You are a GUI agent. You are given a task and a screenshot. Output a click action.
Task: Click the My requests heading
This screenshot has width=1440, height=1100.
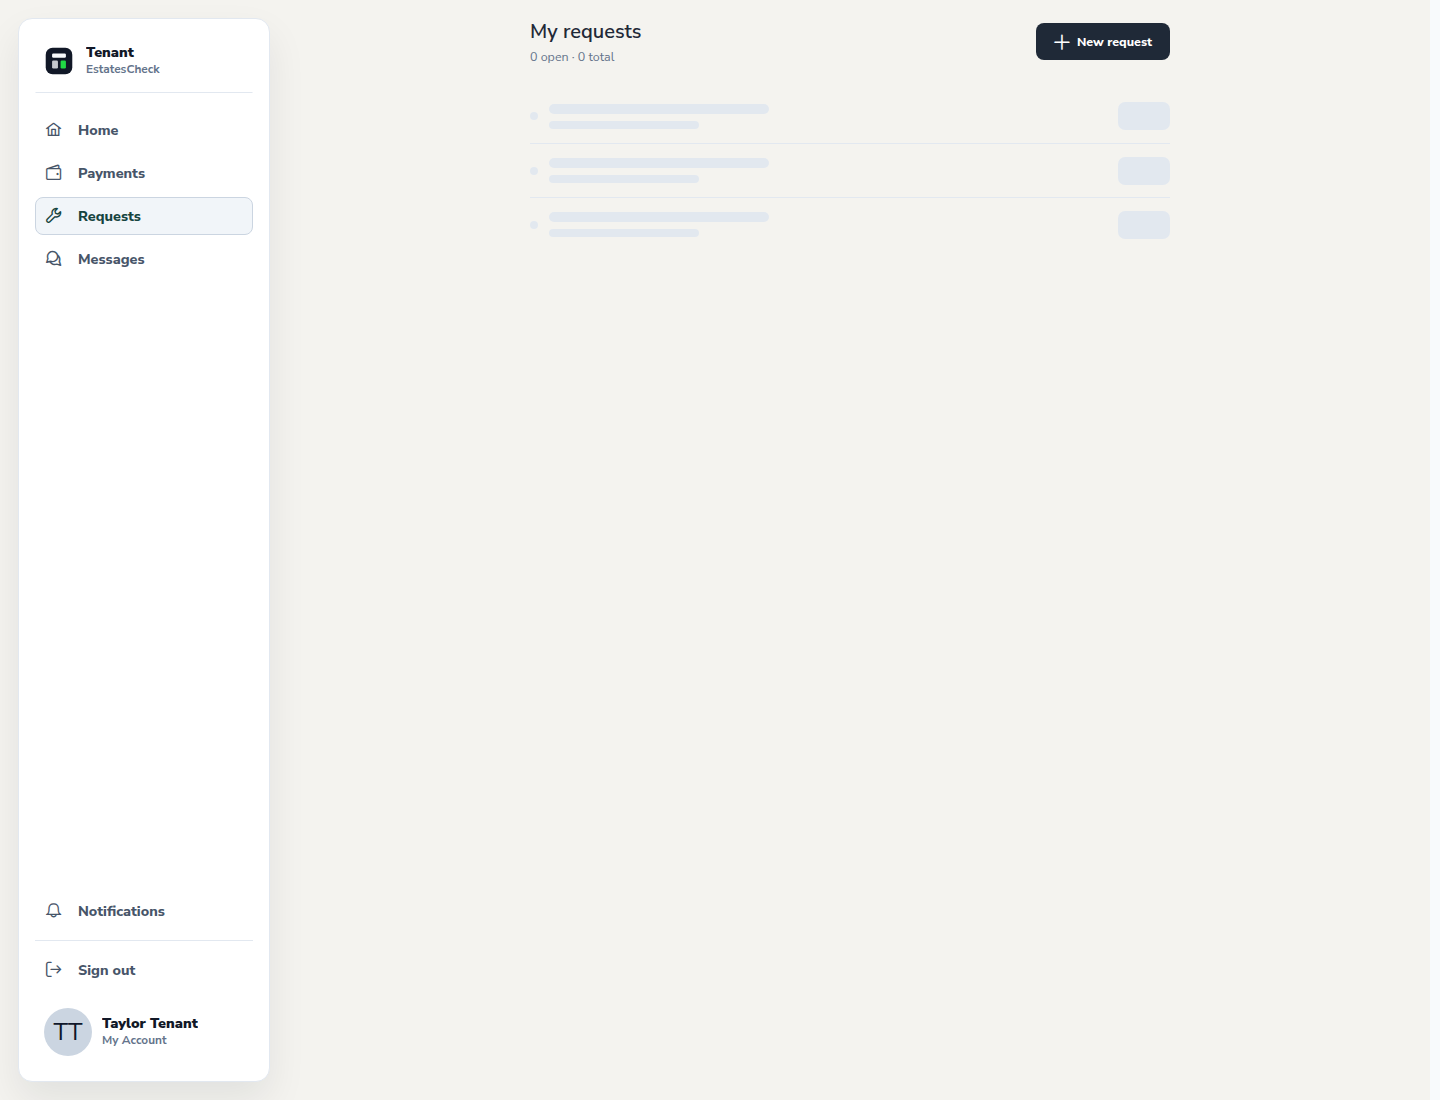point(586,32)
